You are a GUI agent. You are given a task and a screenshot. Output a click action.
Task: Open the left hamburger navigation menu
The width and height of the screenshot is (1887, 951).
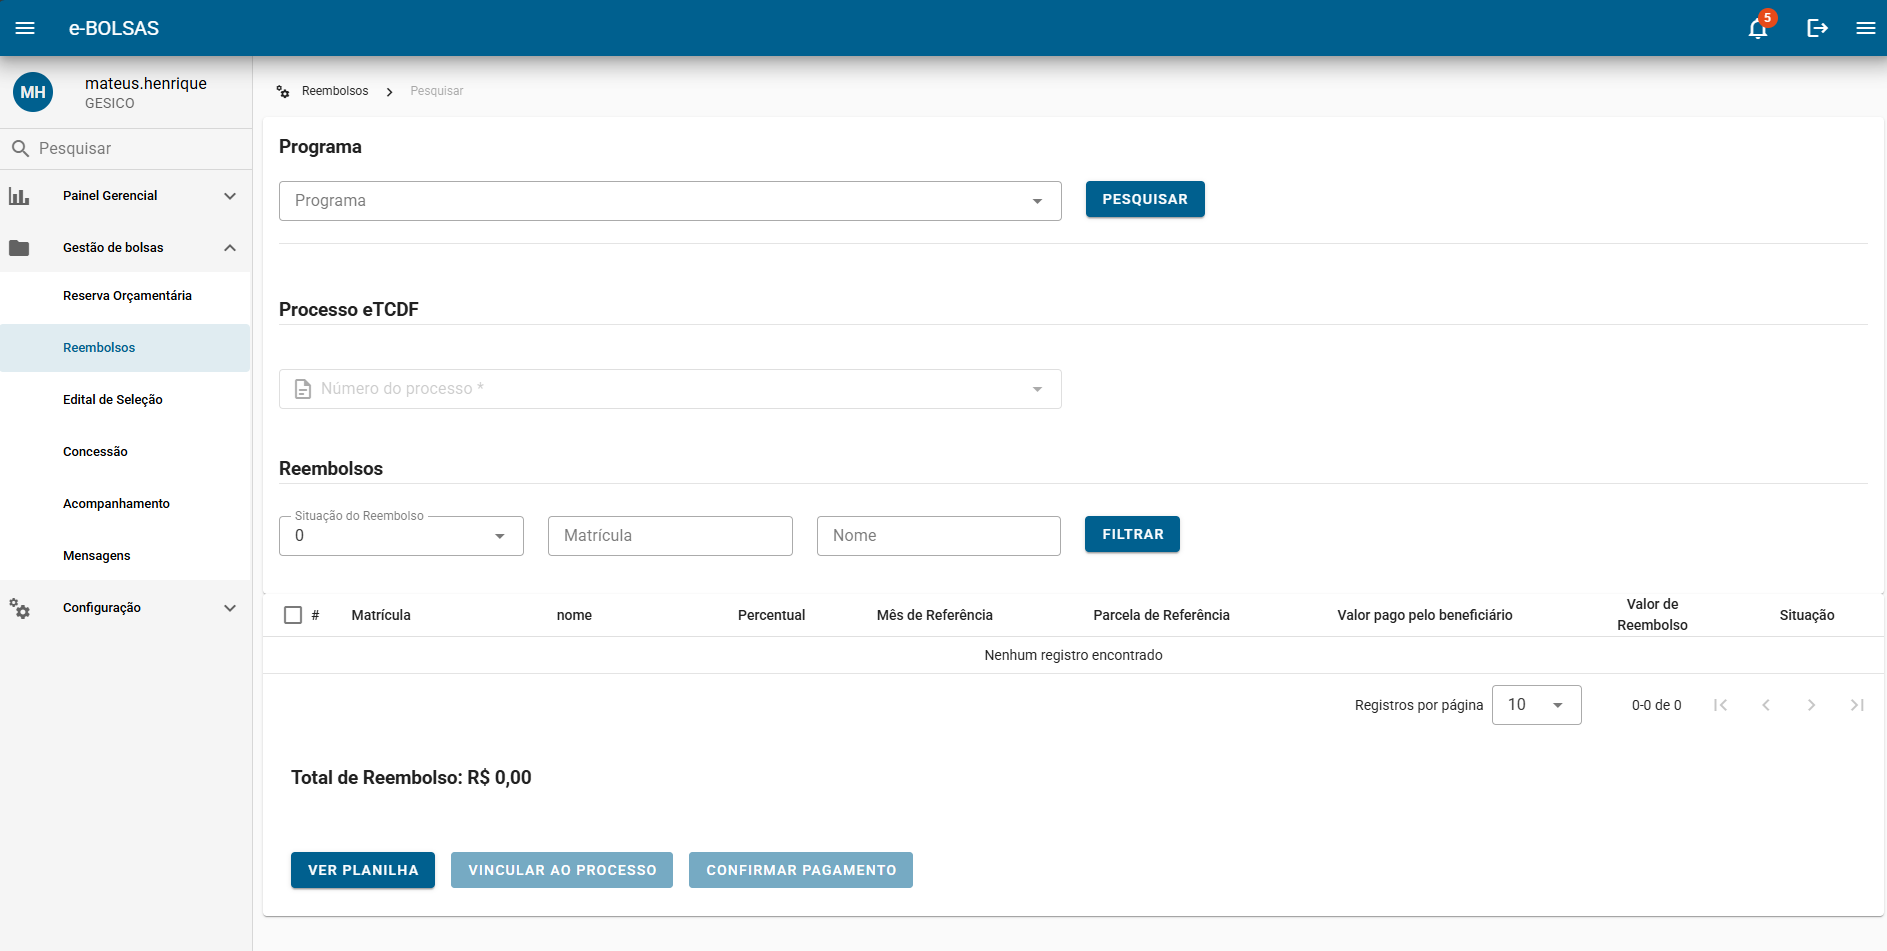click(25, 28)
